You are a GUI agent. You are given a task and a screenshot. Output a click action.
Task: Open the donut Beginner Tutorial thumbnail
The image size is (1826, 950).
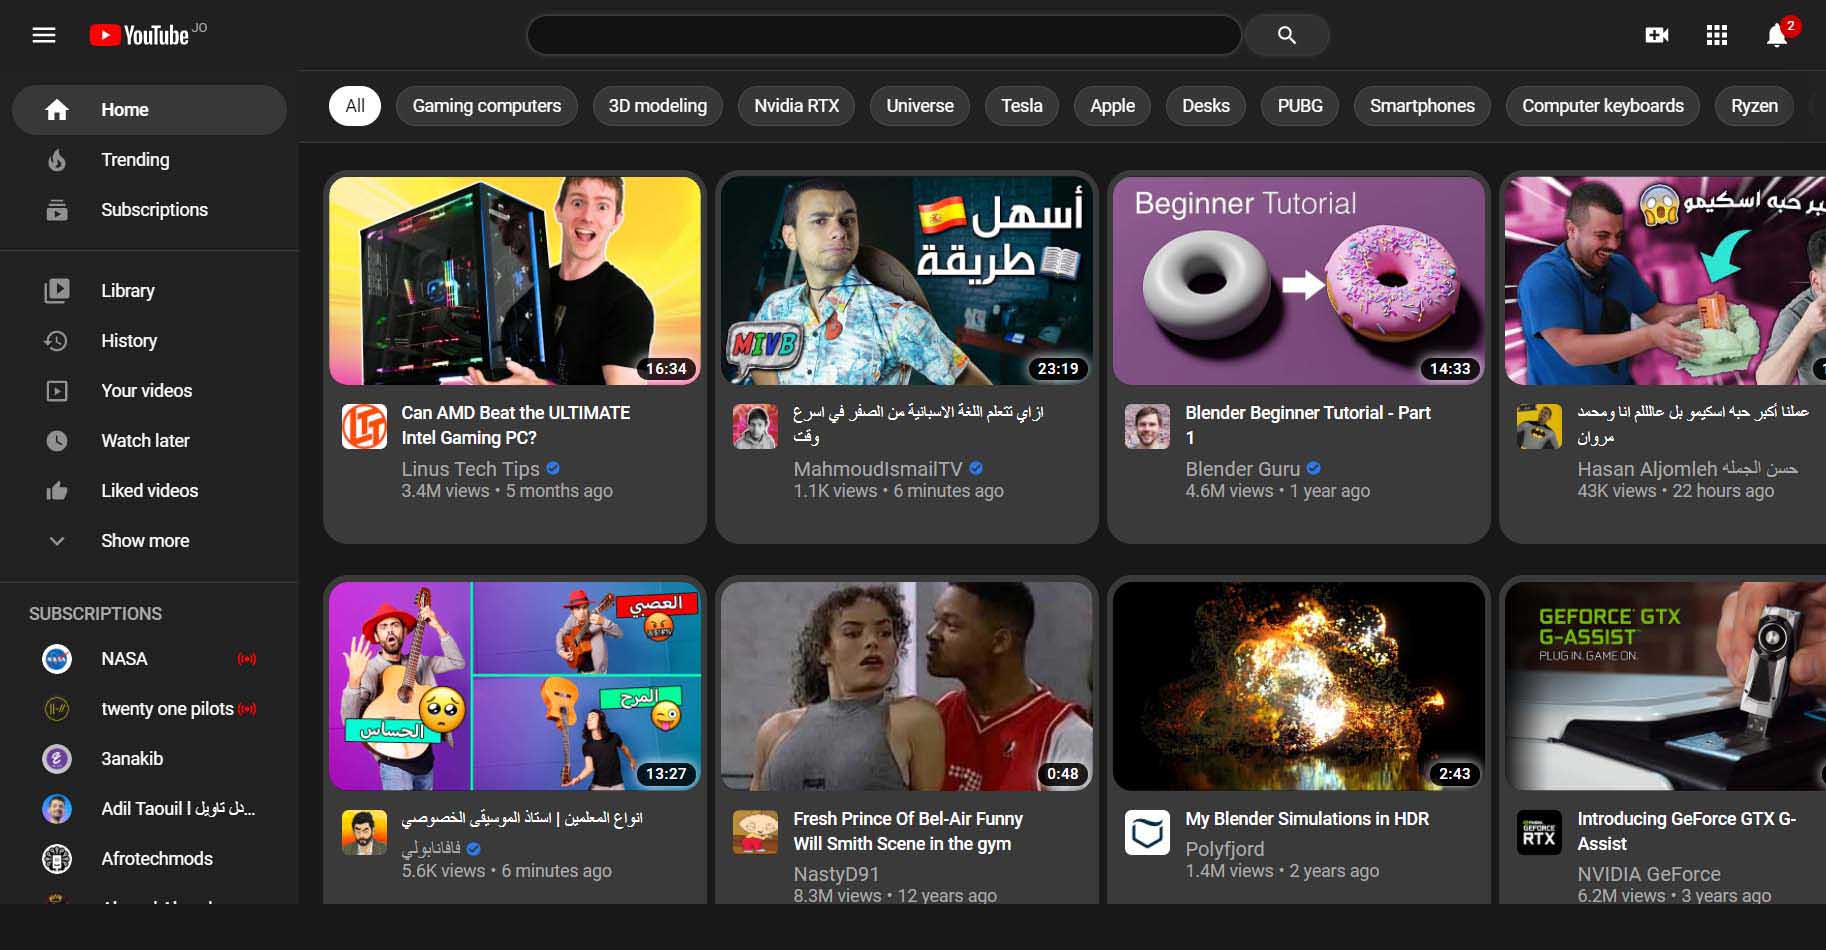pos(1299,281)
